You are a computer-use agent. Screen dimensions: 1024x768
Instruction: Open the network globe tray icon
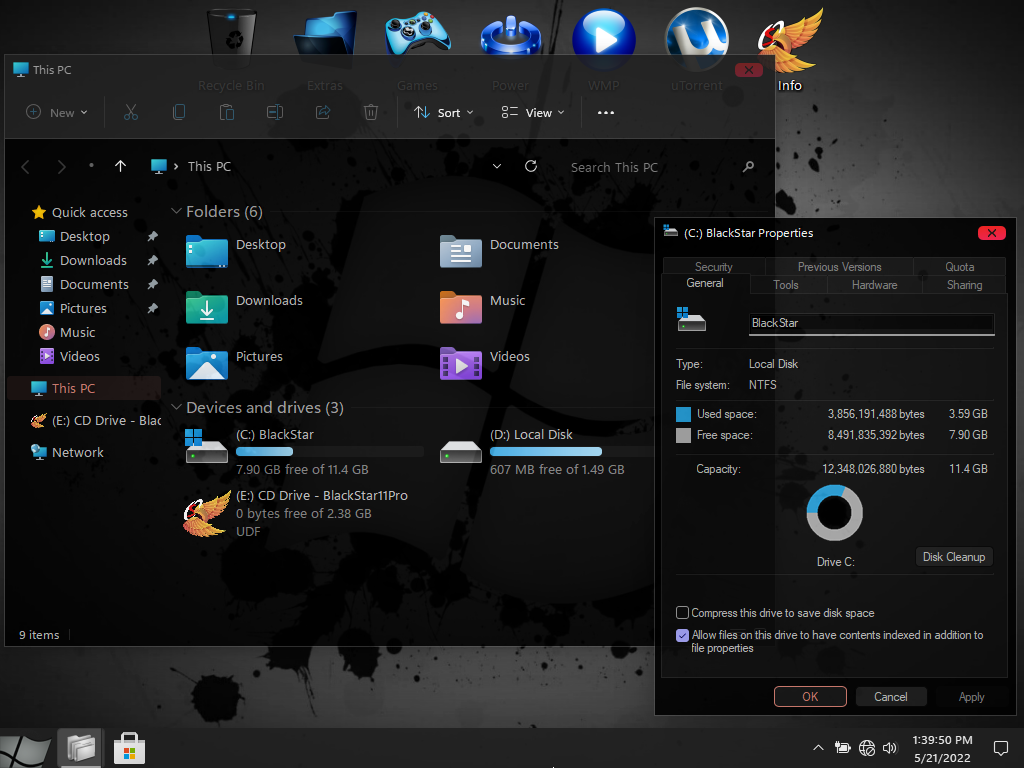click(x=867, y=748)
